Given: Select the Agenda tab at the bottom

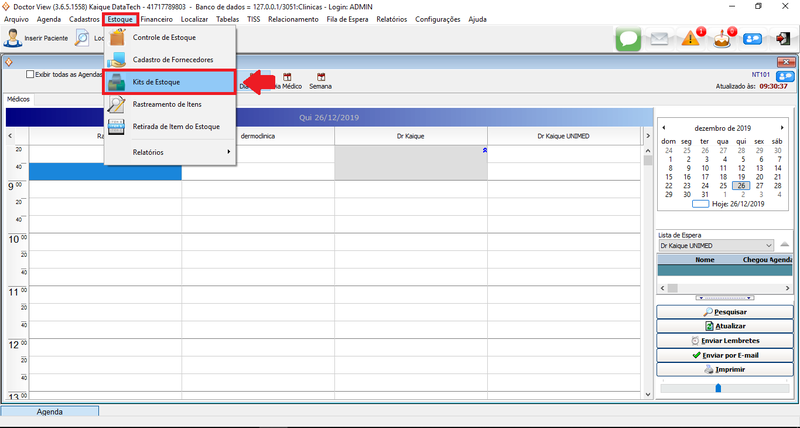Looking at the screenshot, I should (x=49, y=412).
